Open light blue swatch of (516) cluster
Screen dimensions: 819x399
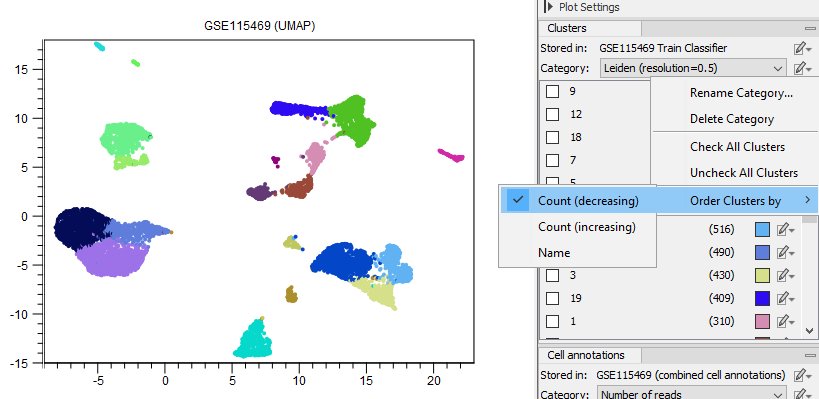pos(762,229)
